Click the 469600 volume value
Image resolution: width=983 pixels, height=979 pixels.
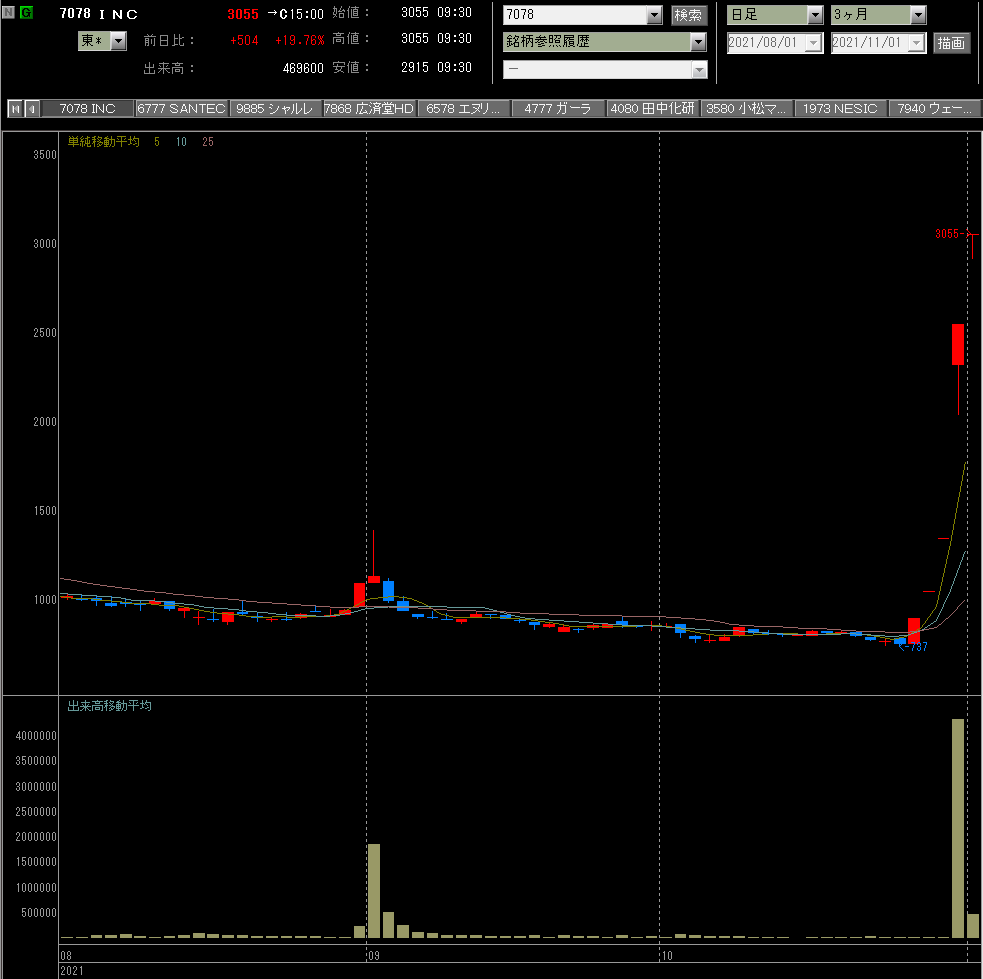(x=303, y=68)
